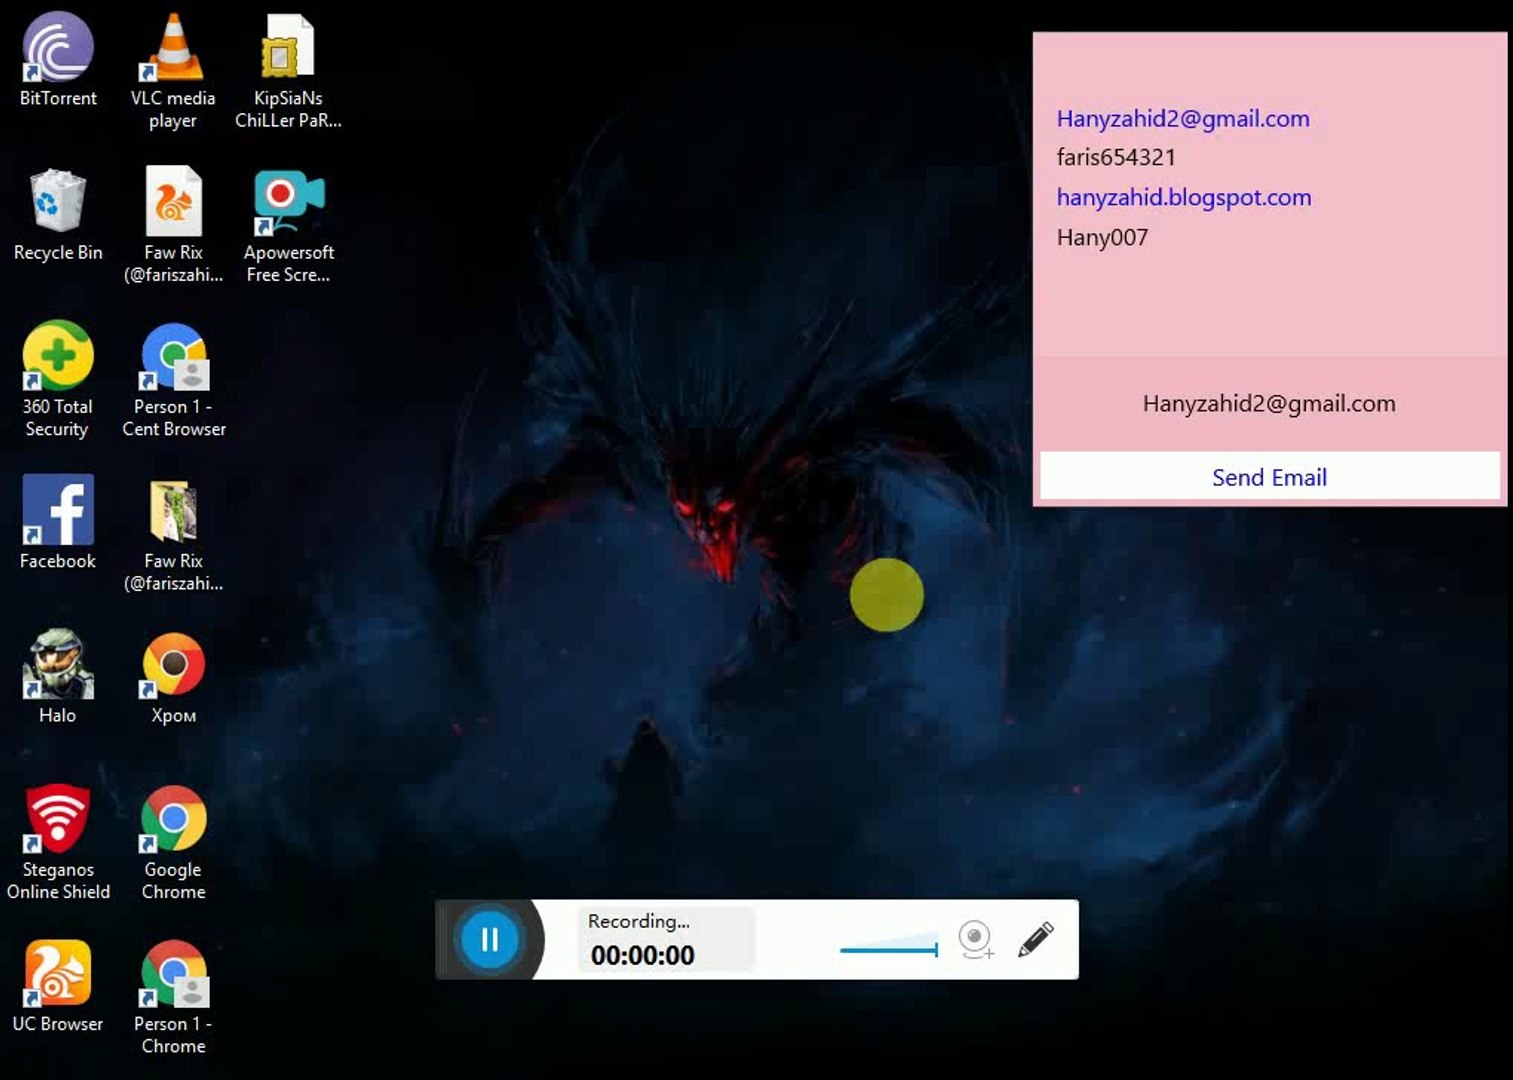Open the Hanyzahid2@gmail.com blue link
This screenshot has height=1080, width=1513.
(x=1183, y=119)
